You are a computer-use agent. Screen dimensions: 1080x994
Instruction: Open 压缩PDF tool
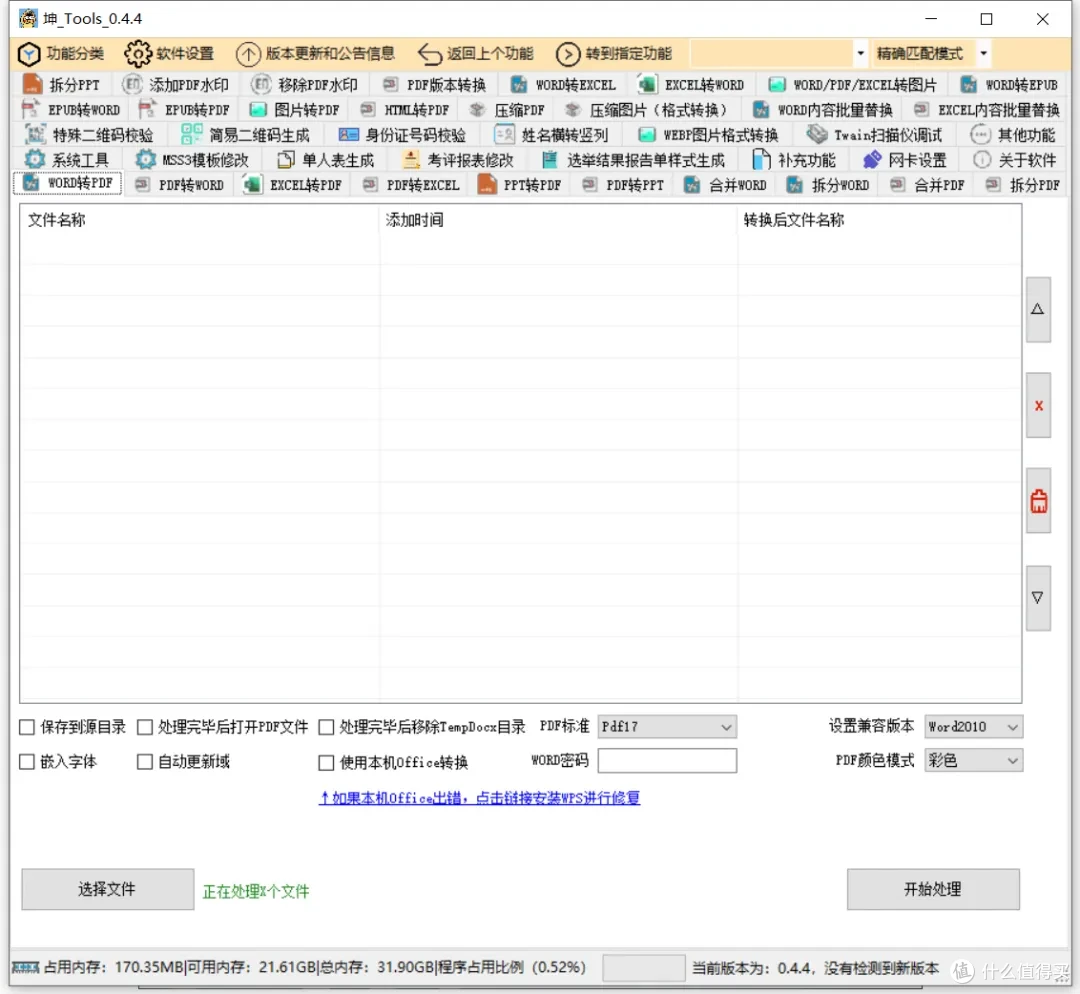click(507, 110)
